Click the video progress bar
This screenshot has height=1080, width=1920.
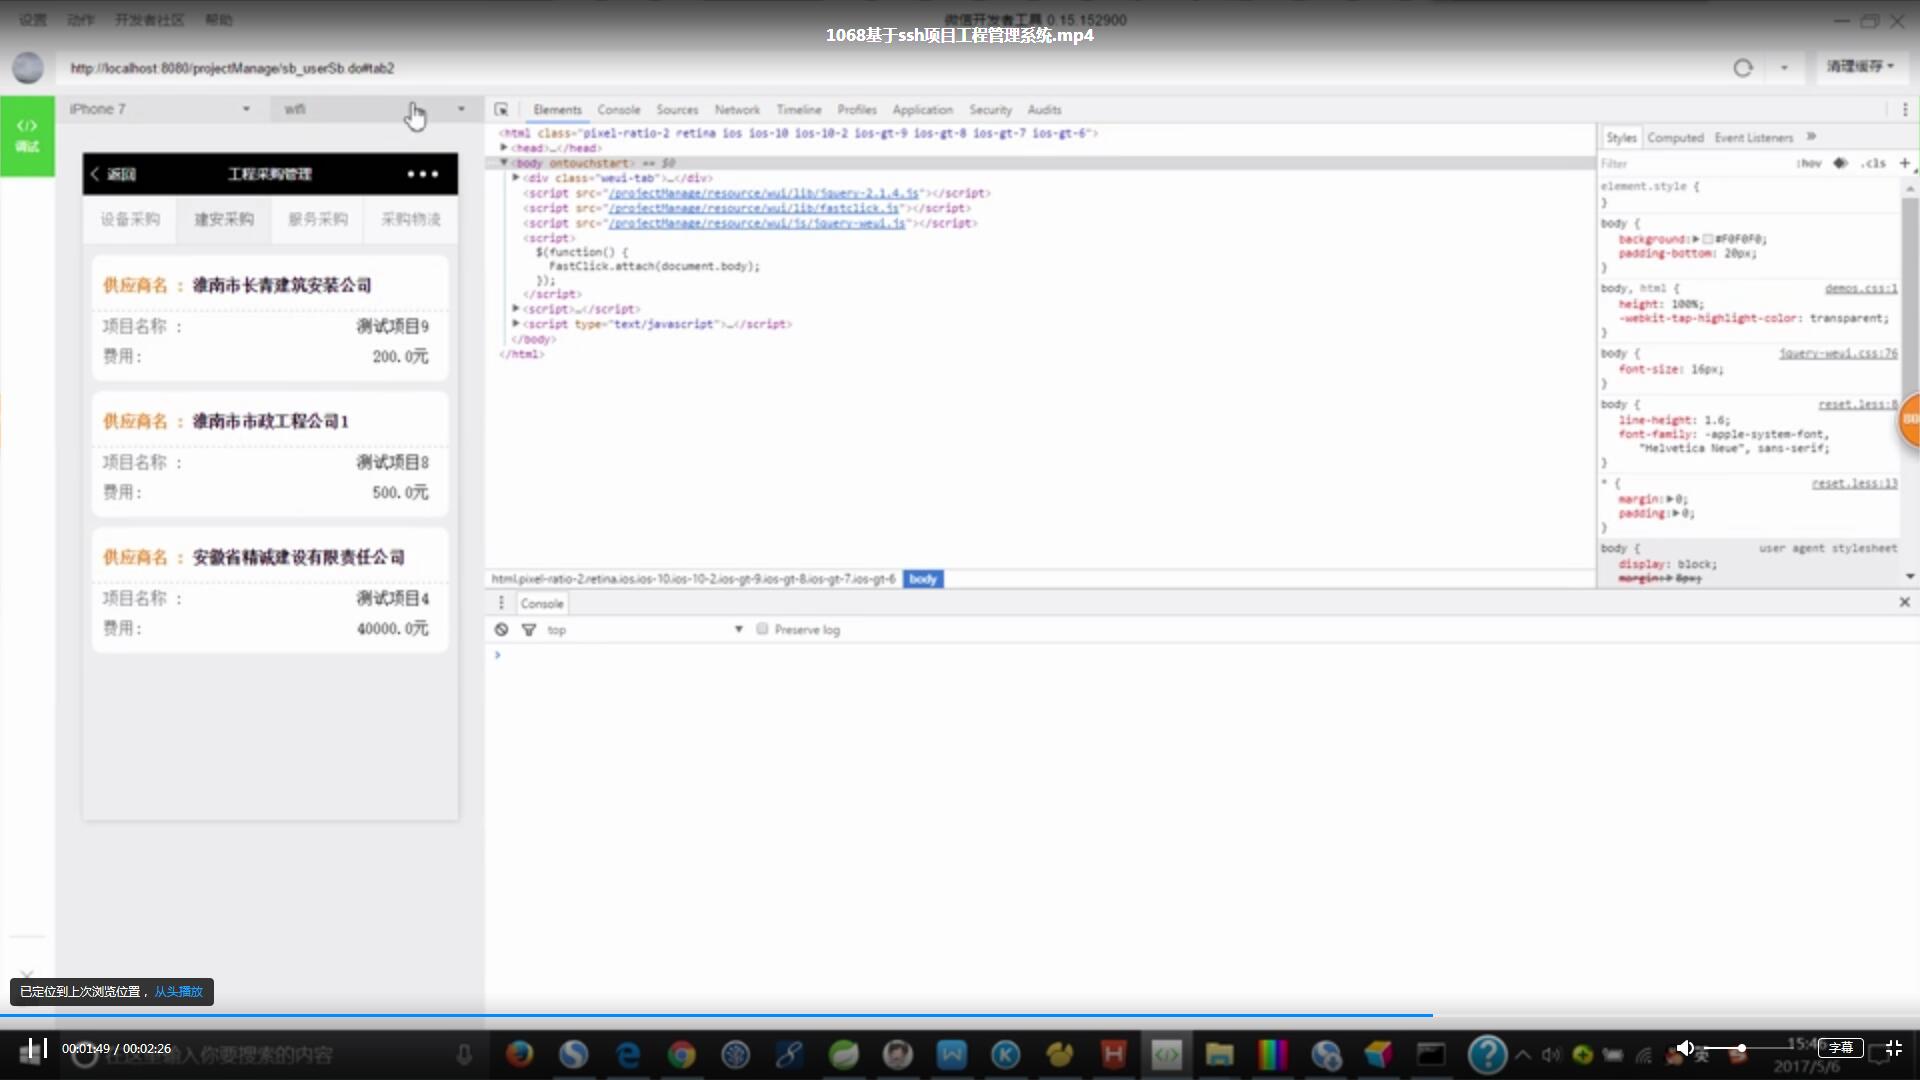click(x=960, y=1015)
